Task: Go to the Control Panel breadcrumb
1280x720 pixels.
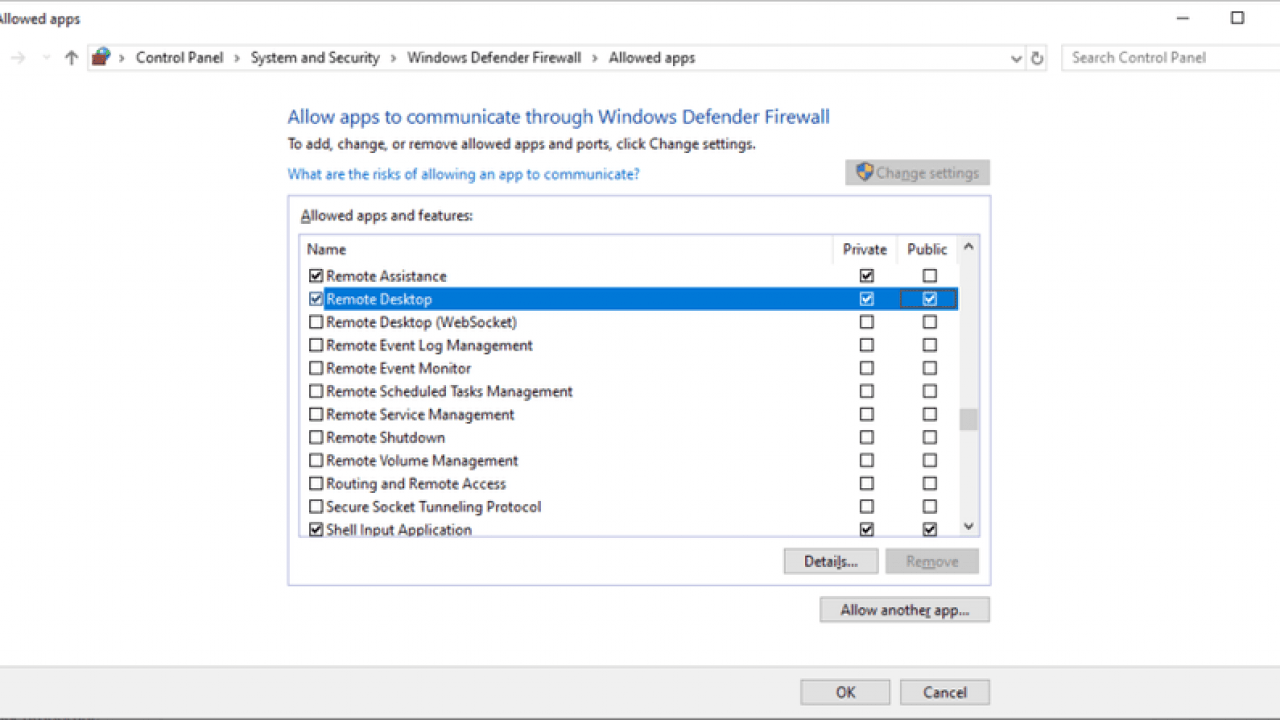Action: (182, 58)
